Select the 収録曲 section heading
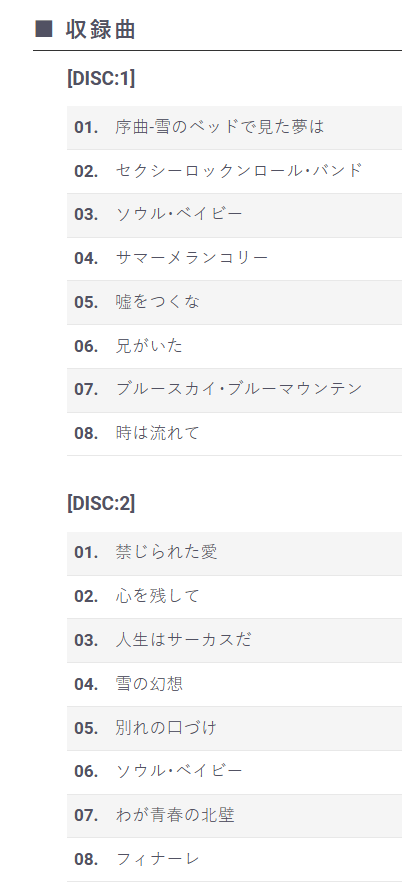Image resolution: width=402 pixels, height=891 pixels. tap(101, 30)
